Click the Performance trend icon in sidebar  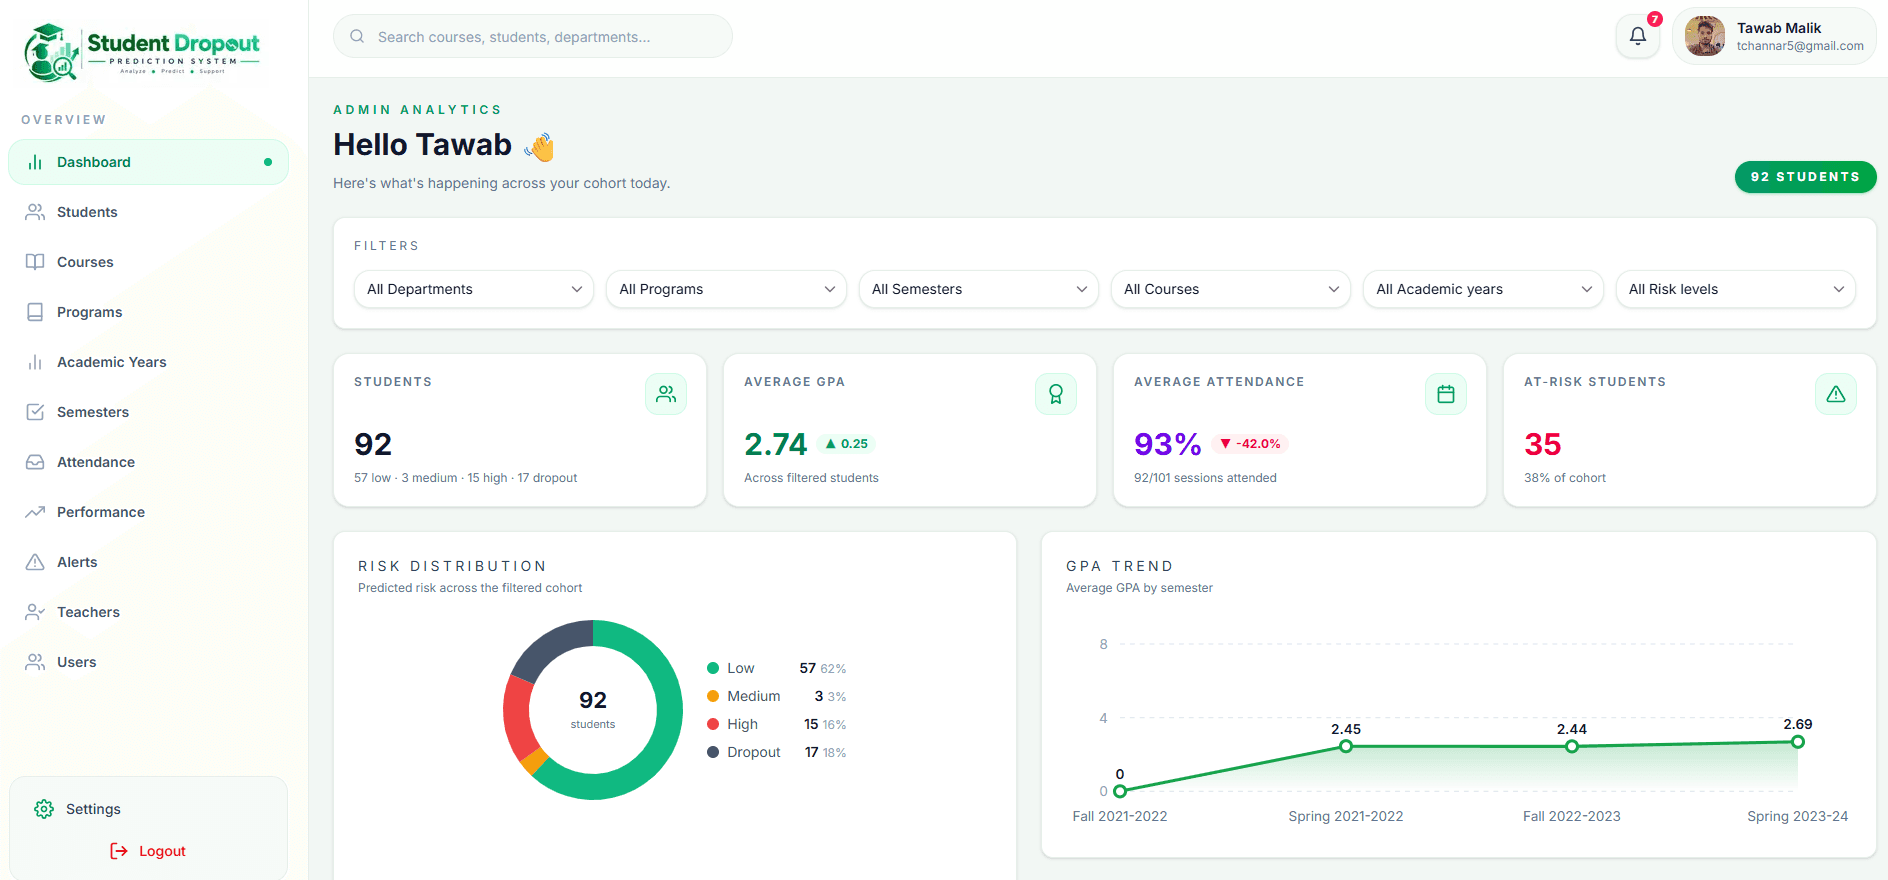coord(35,512)
